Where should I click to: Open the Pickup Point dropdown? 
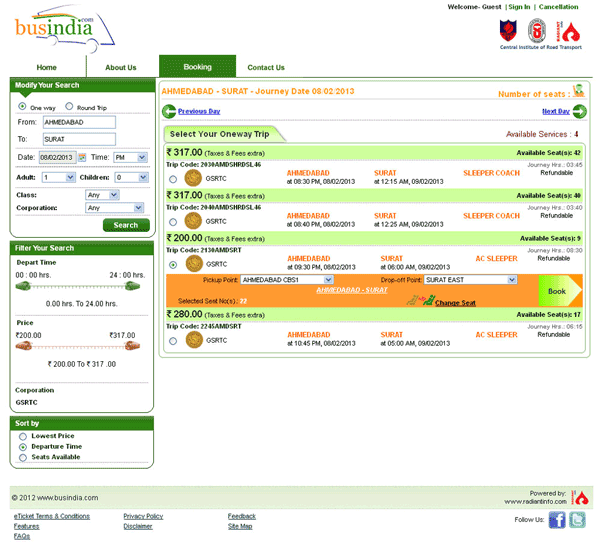[x=287, y=280]
